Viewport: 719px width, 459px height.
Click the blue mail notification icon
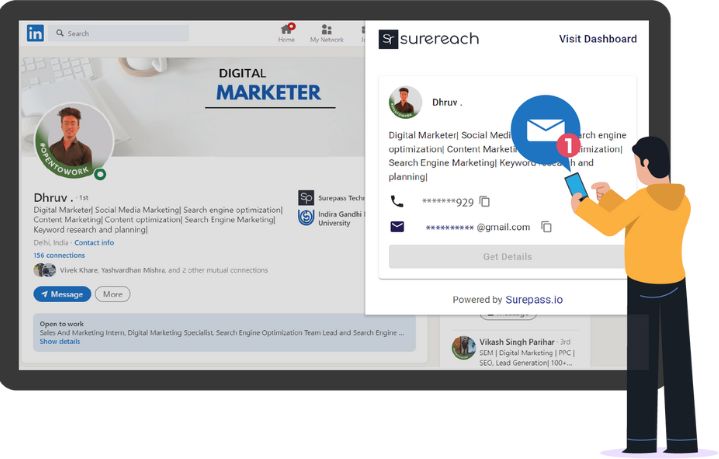tap(545, 128)
